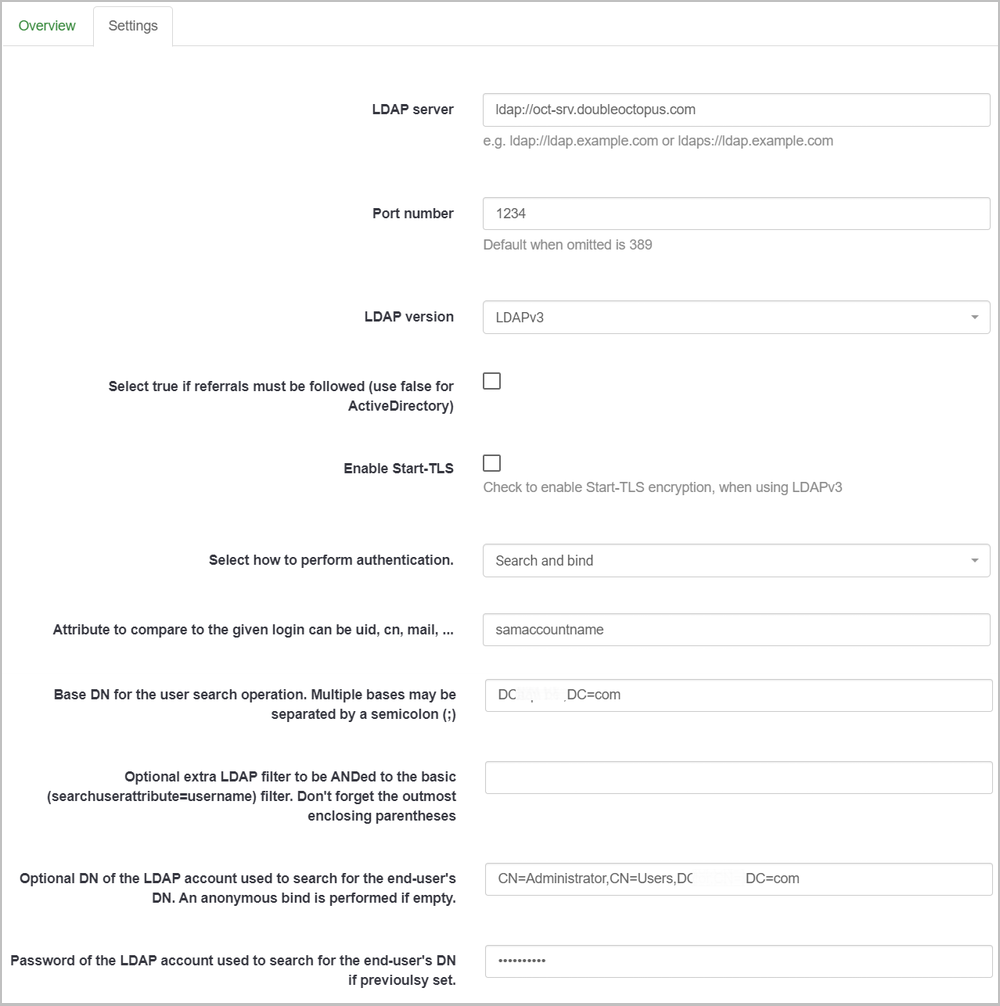The width and height of the screenshot is (1000, 1006).
Task: Click the LDAP server label
Action: tap(412, 110)
